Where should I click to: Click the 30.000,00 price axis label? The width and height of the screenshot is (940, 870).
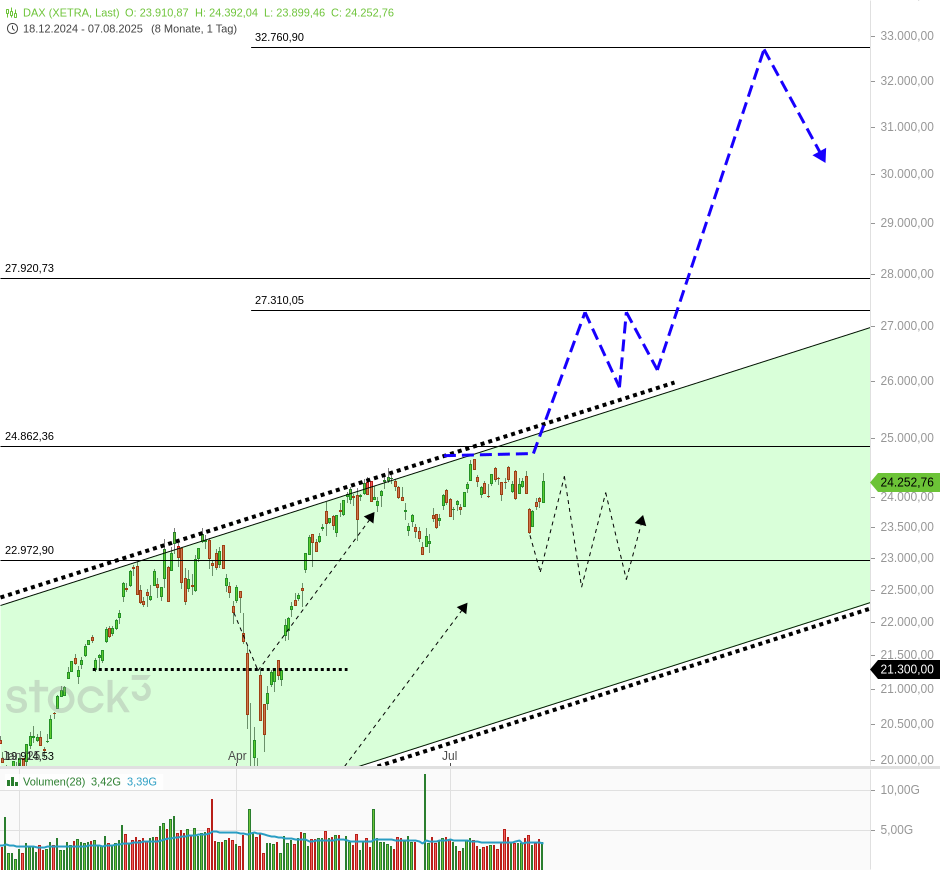[906, 174]
